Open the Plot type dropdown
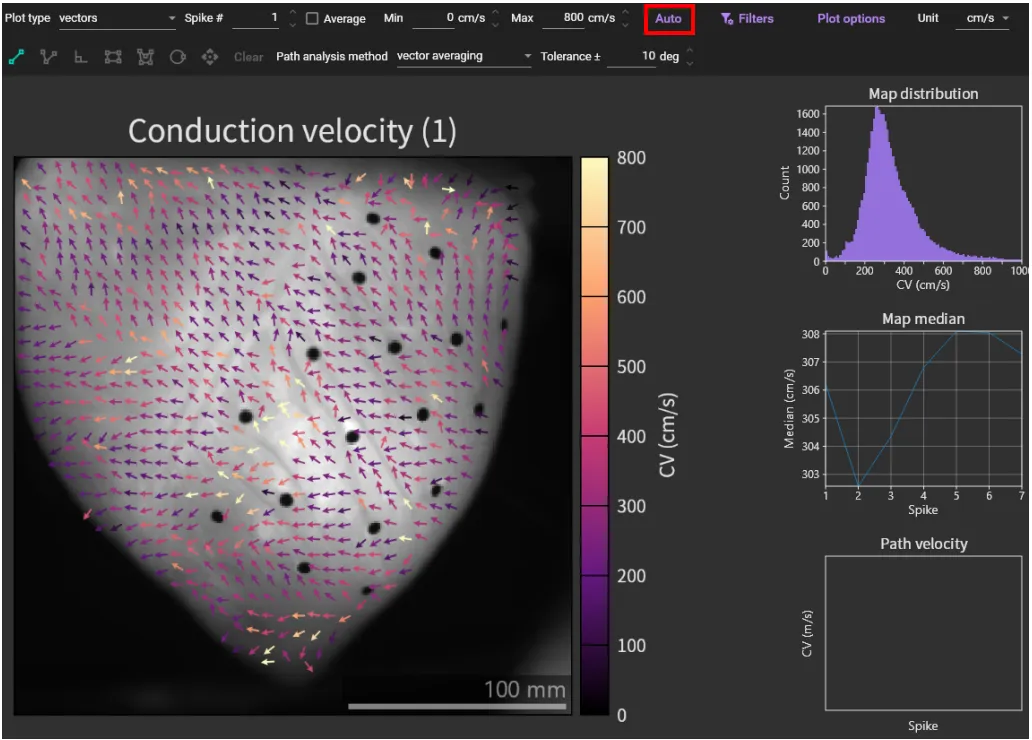 116,19
